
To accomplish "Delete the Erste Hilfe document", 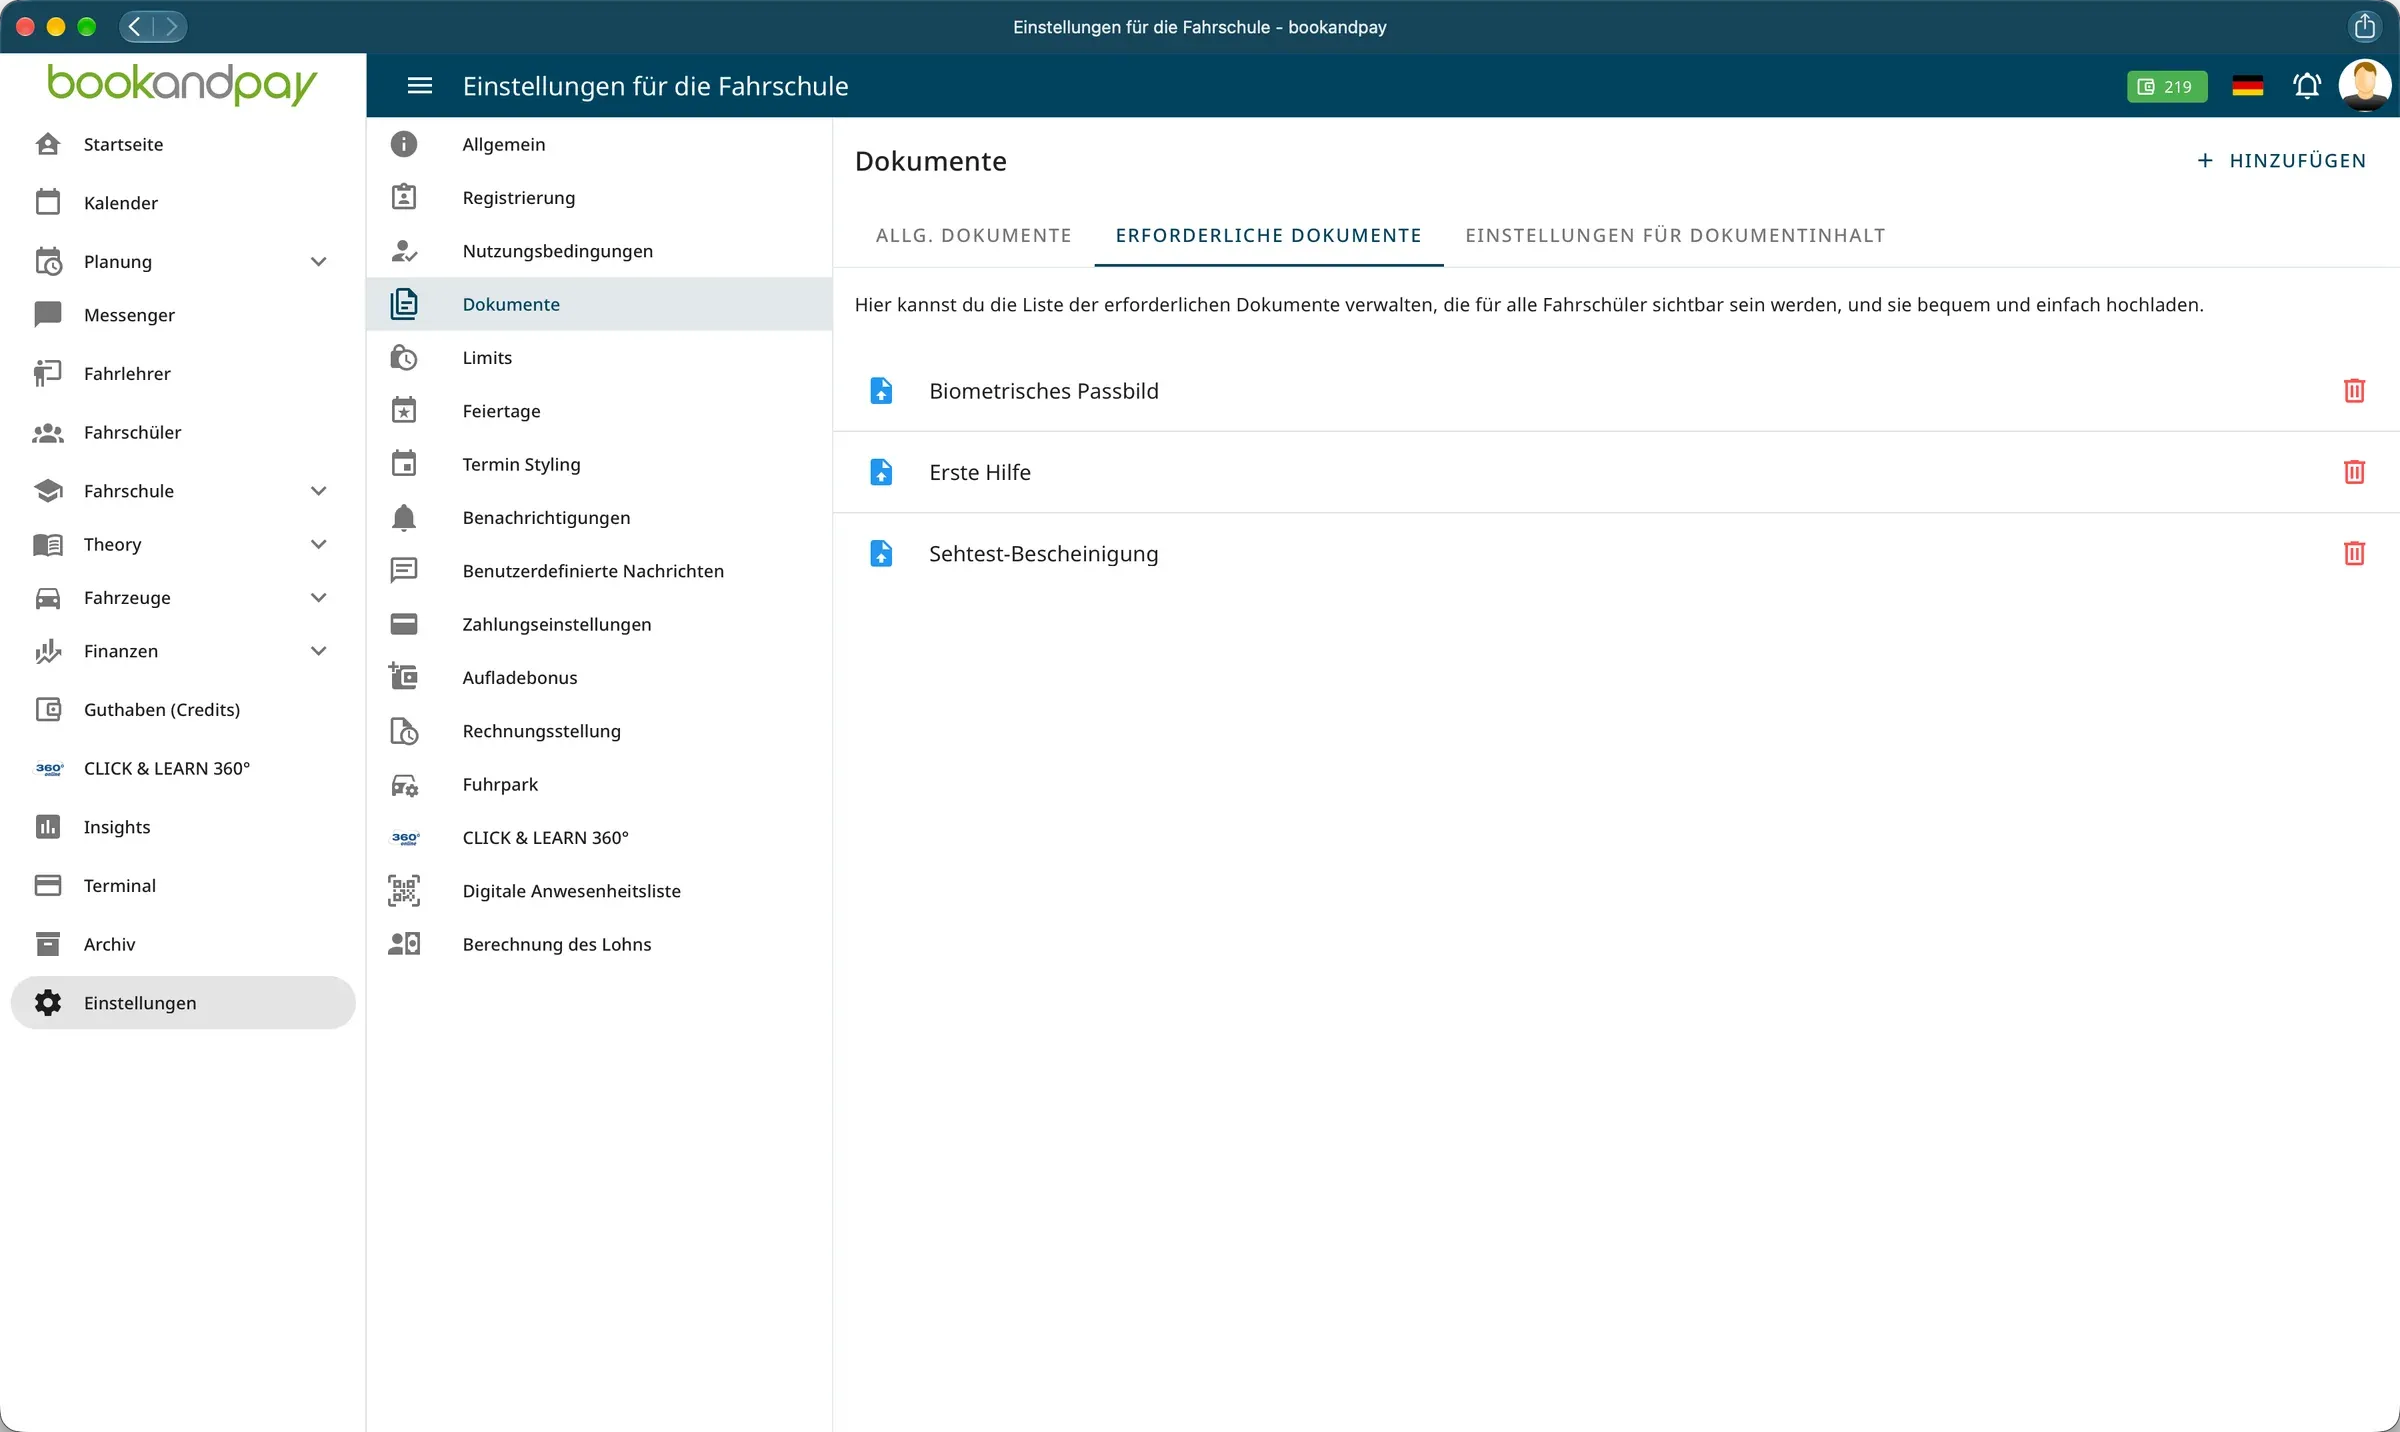I will click(2354, 472).
